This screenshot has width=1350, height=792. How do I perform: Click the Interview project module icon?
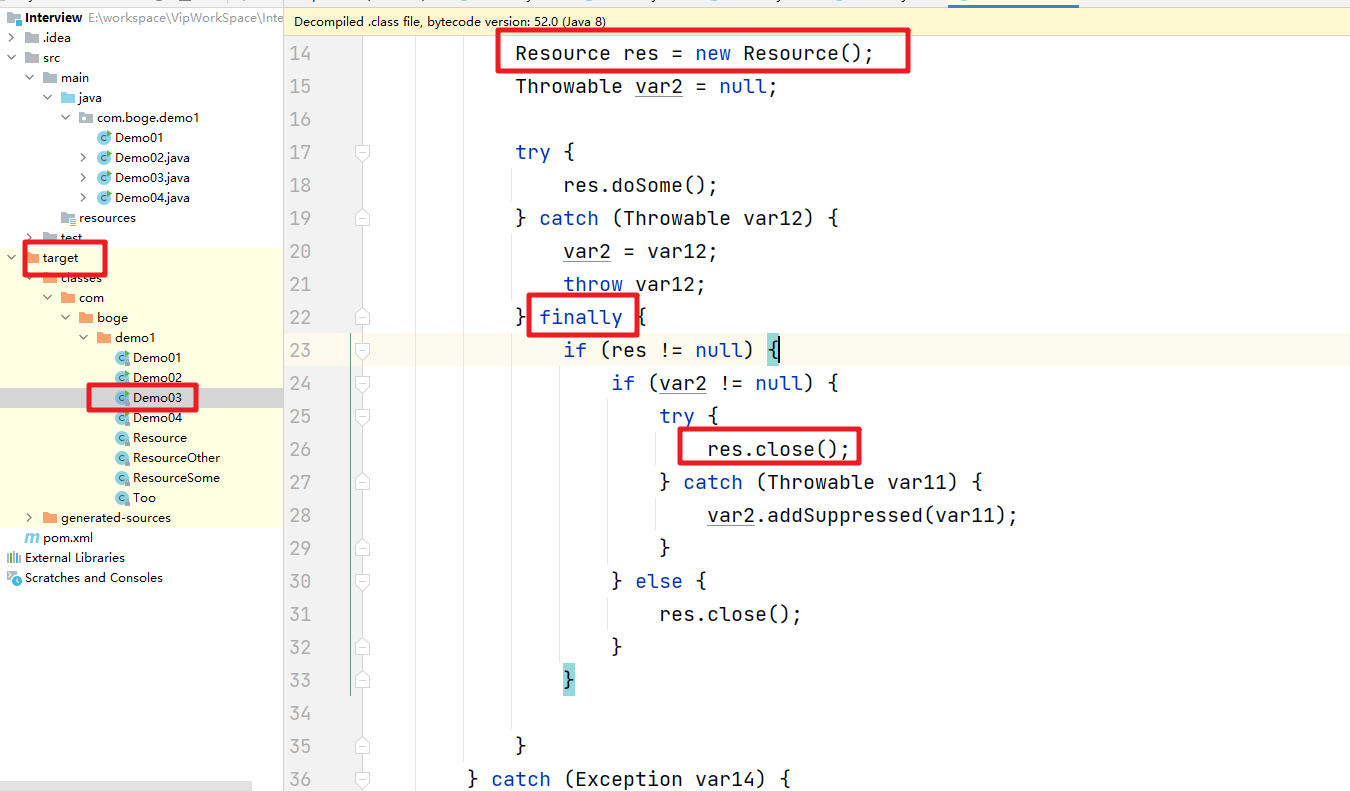14,18
